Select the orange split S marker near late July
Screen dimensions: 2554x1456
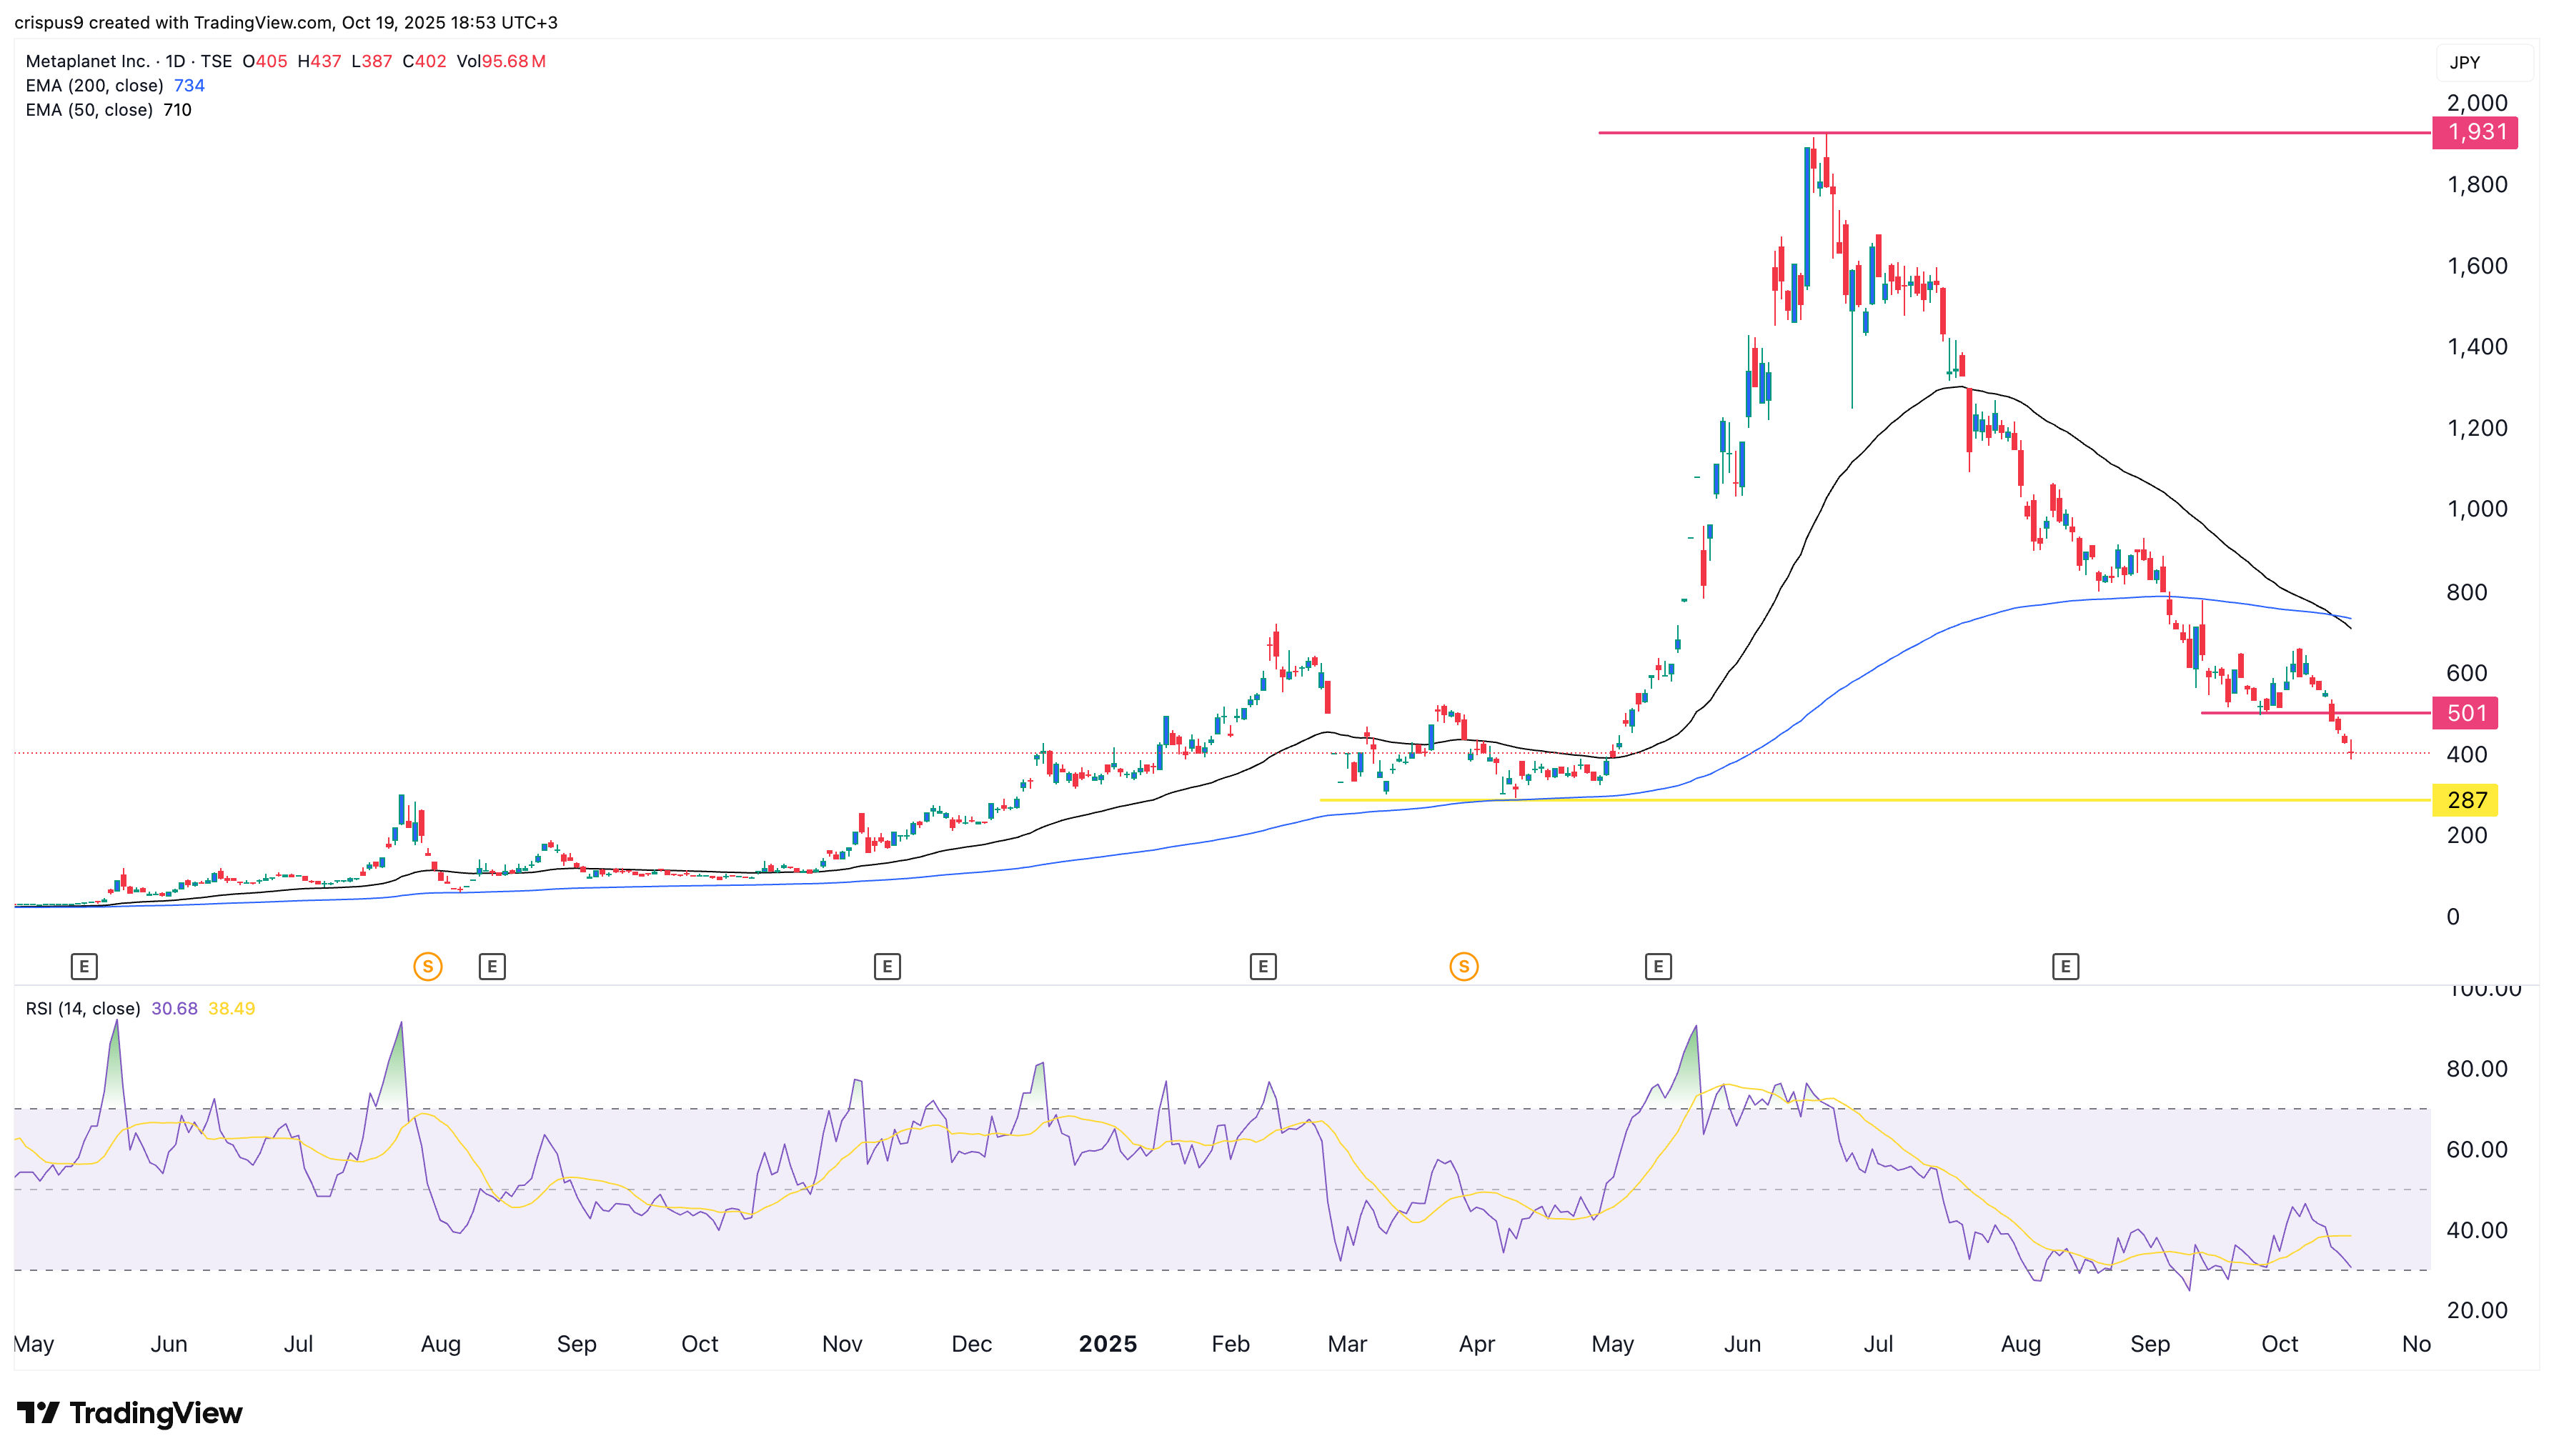coord(427,966)
